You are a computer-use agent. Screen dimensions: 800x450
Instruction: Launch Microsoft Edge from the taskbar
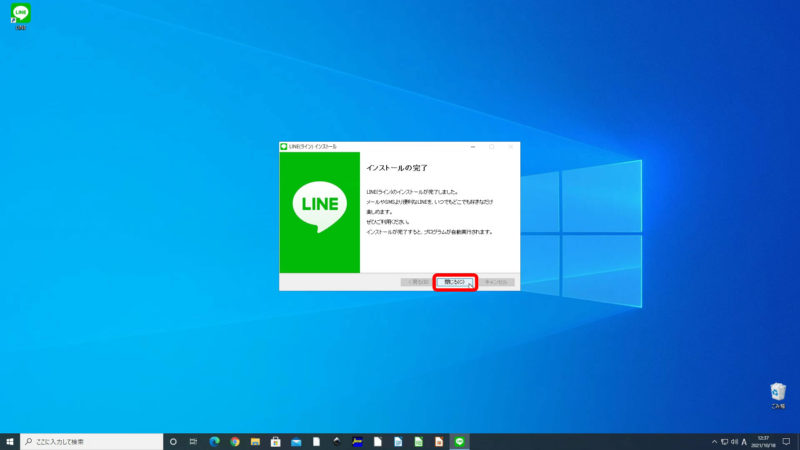click(x=214, y=441)
